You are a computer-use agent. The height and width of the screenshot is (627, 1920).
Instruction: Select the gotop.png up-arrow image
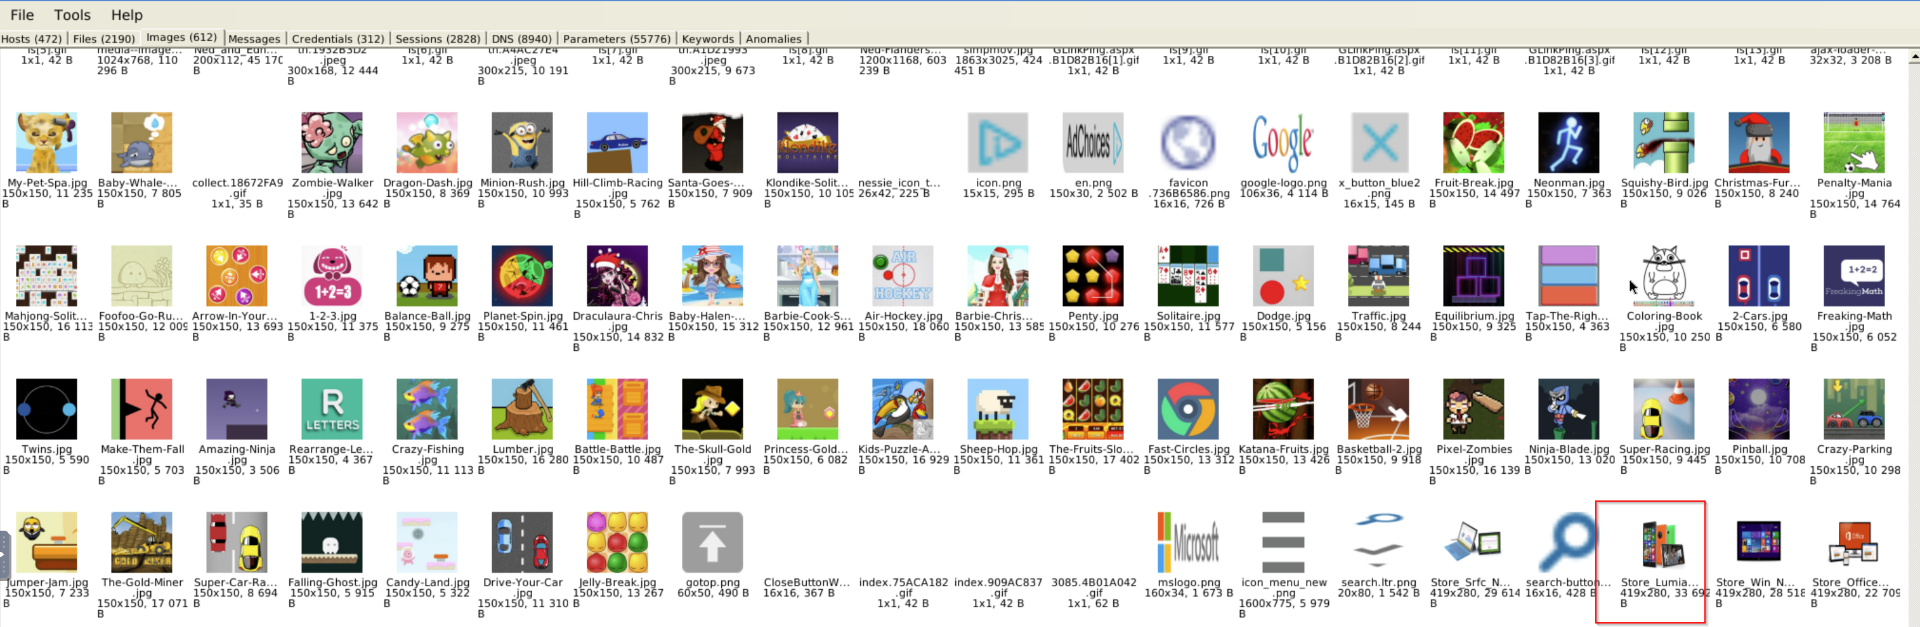point(712,542)
